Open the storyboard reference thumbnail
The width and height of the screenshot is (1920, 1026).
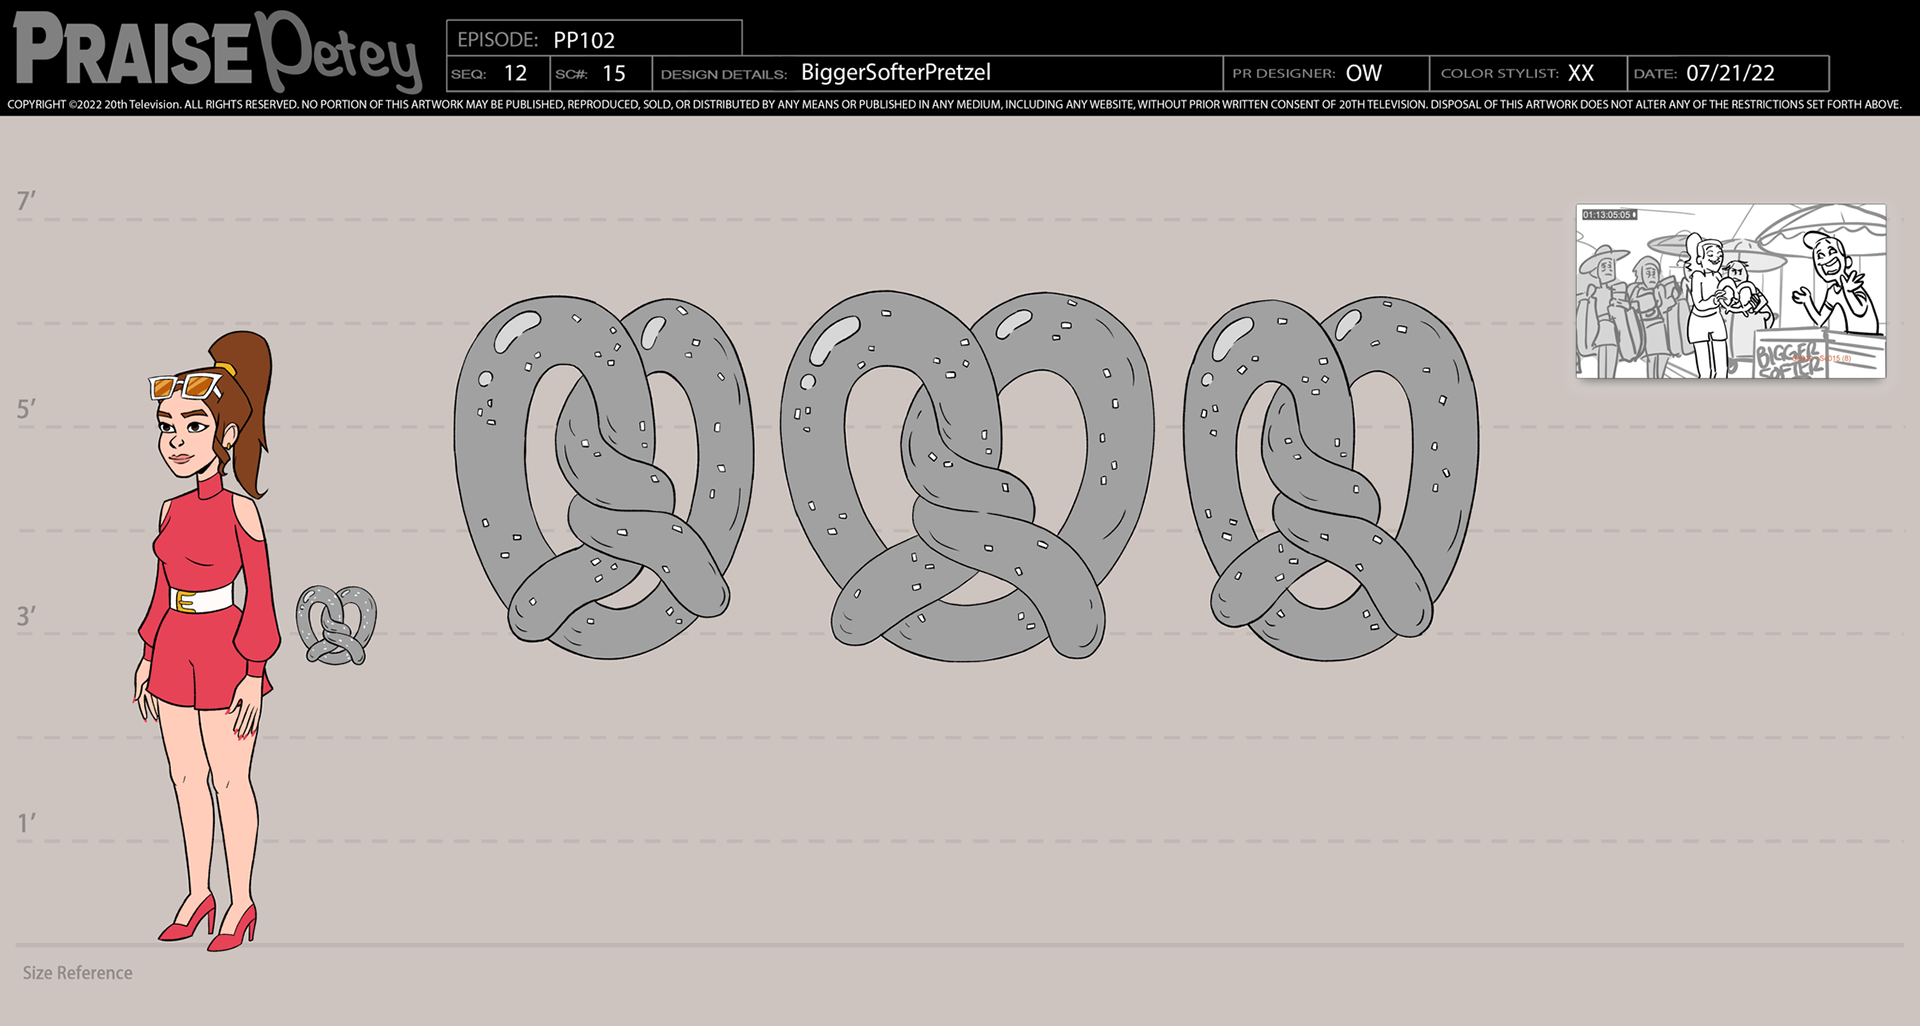(1731, 291)
